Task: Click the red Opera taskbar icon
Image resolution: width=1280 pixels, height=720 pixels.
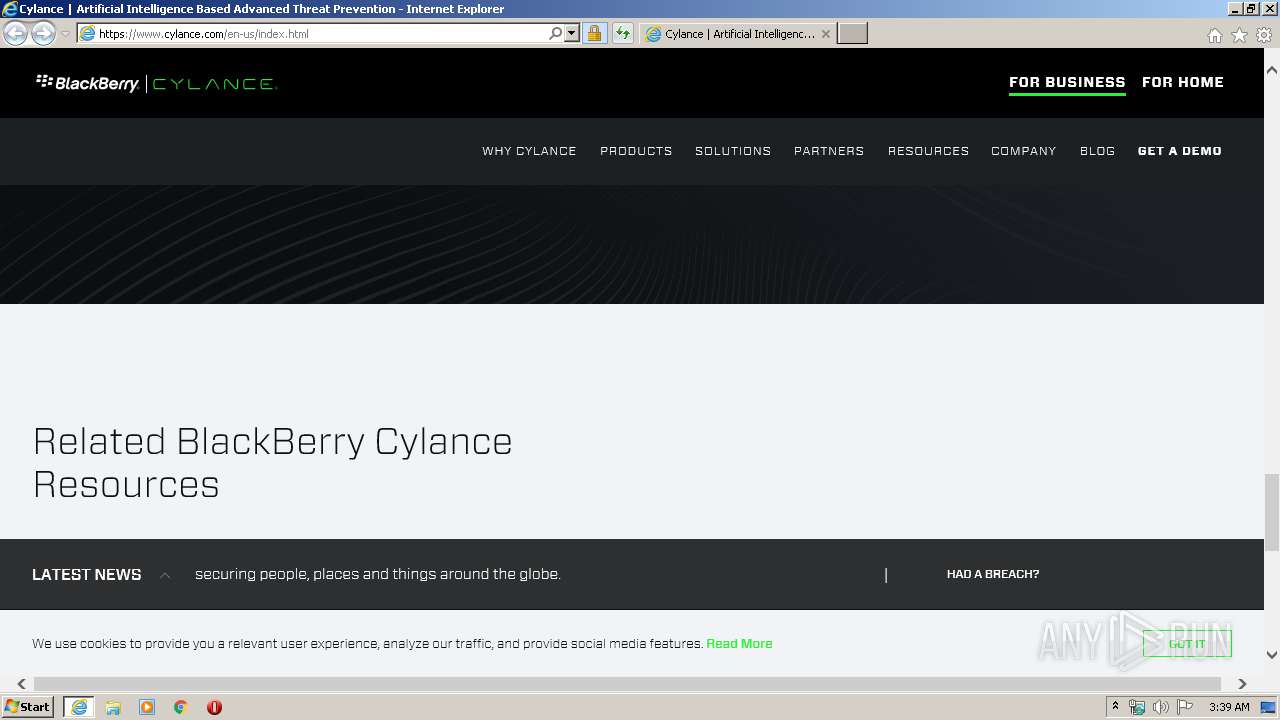Action: (x=214, y=707)
